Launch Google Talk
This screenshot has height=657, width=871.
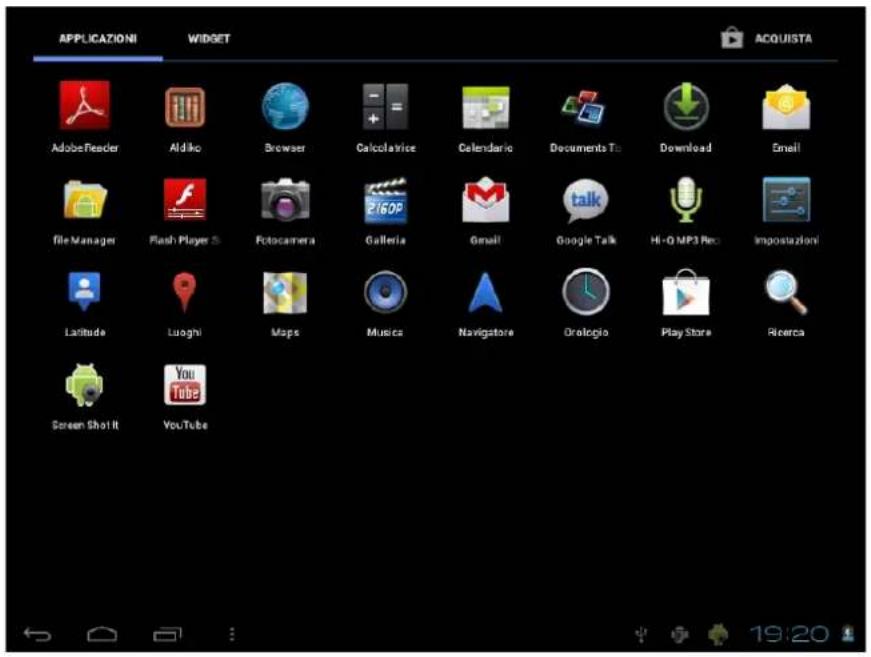[585, 200]
